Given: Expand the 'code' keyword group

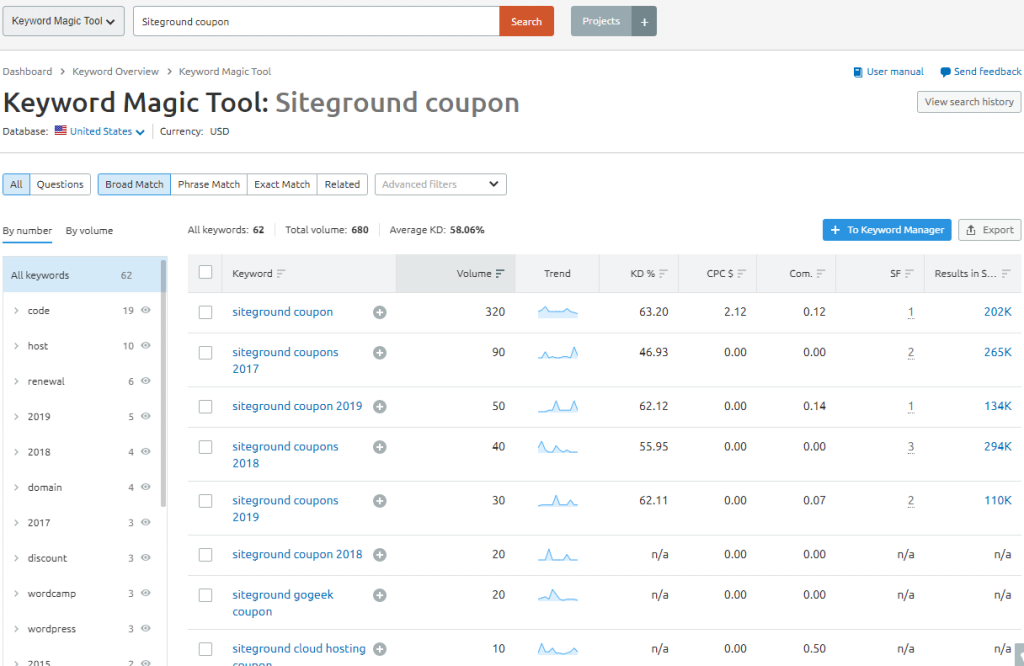Looking at the screenshot, I should [16, 311].
